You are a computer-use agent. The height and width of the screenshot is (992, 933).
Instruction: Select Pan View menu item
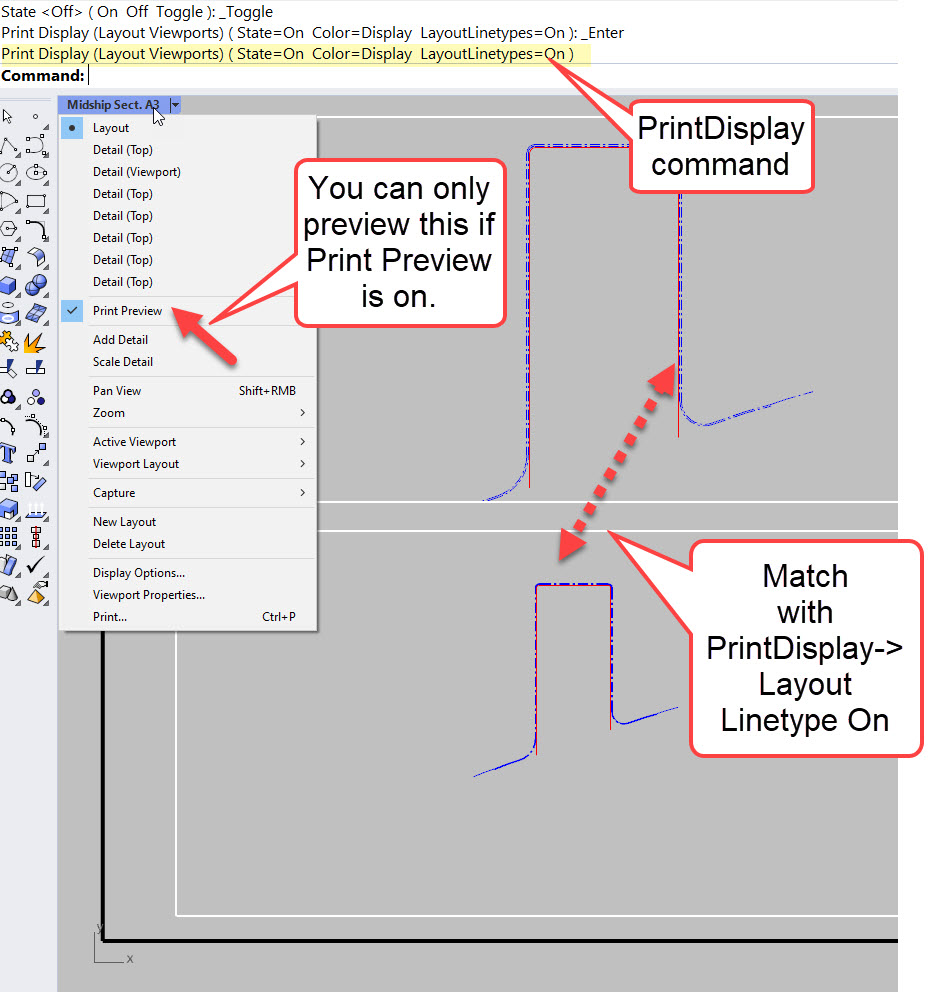(188, 391)
